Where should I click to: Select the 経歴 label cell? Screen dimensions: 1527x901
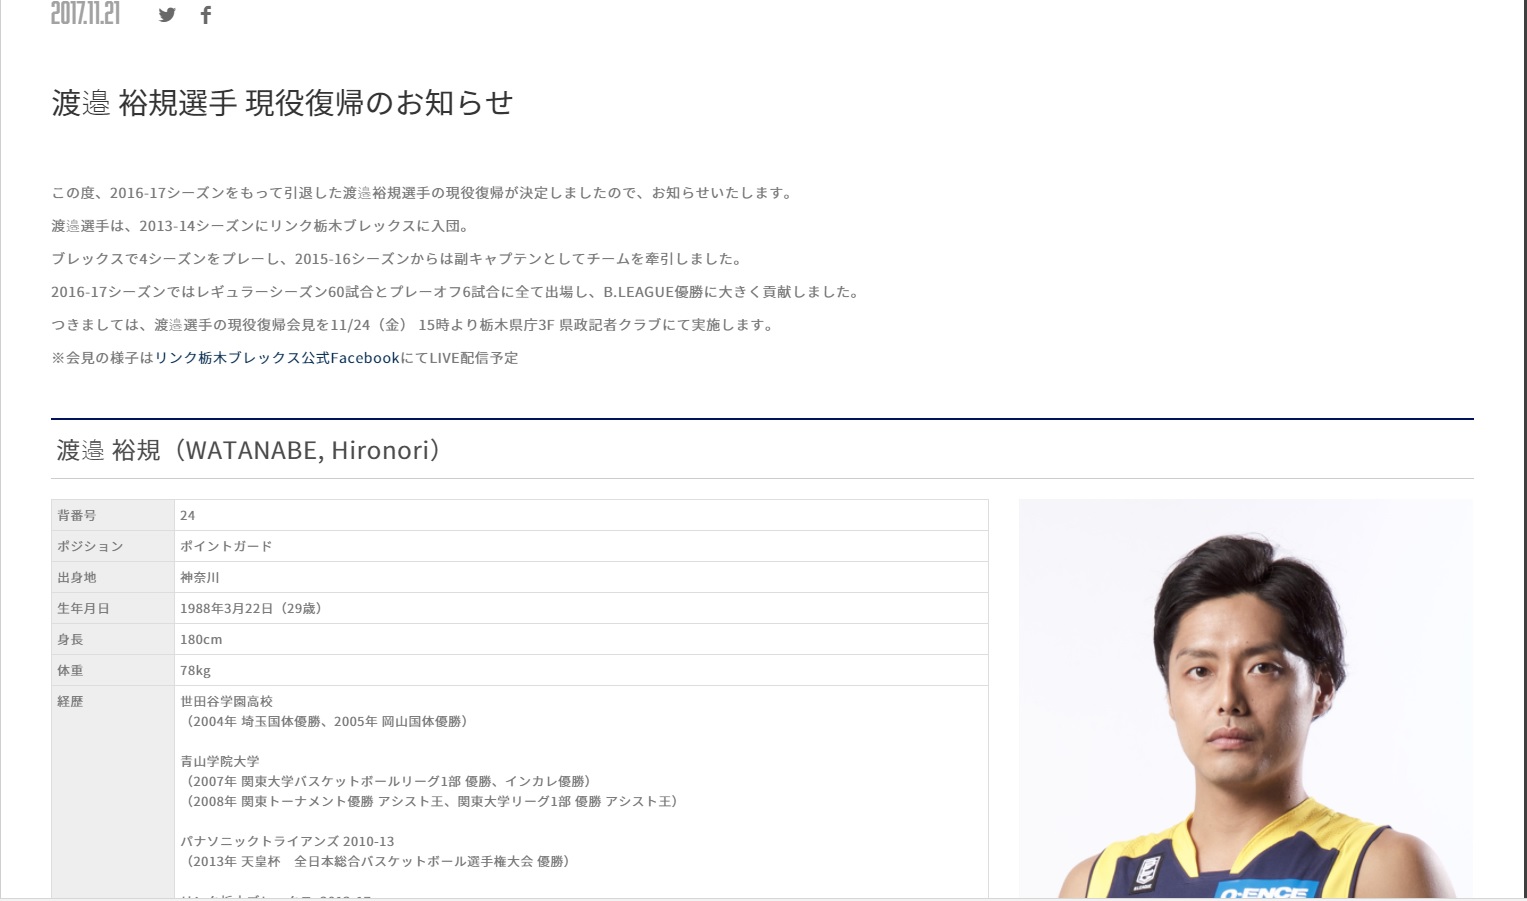point(113,792)
